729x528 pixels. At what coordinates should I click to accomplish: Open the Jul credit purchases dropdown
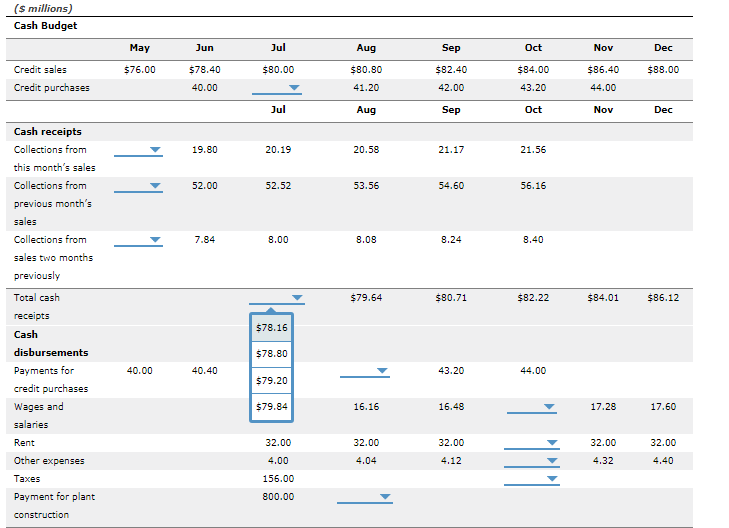pyautogui.click(x=277, y=88)
